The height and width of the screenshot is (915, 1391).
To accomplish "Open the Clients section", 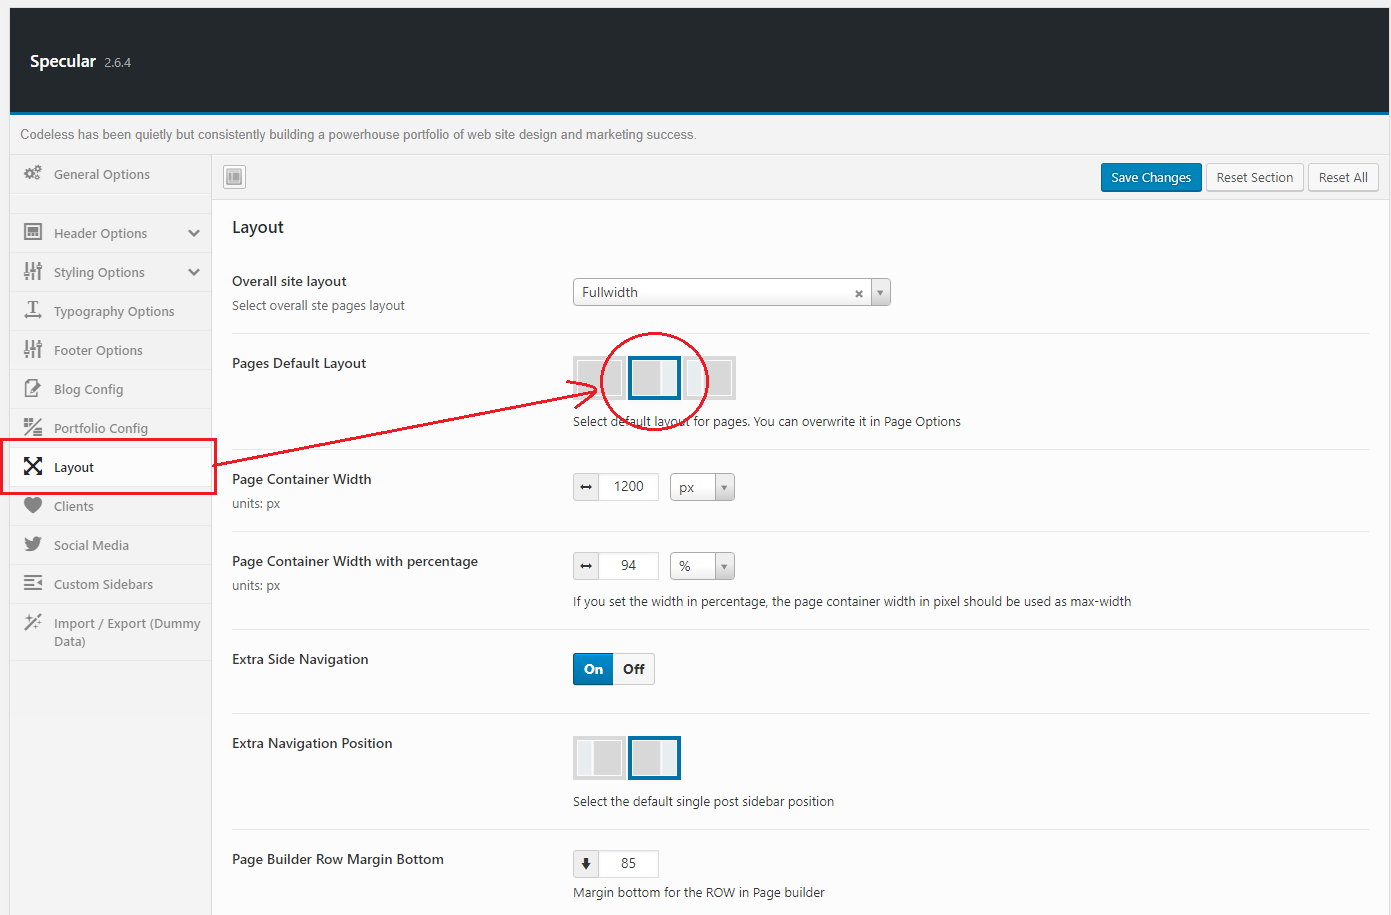I will click(110, 506).
